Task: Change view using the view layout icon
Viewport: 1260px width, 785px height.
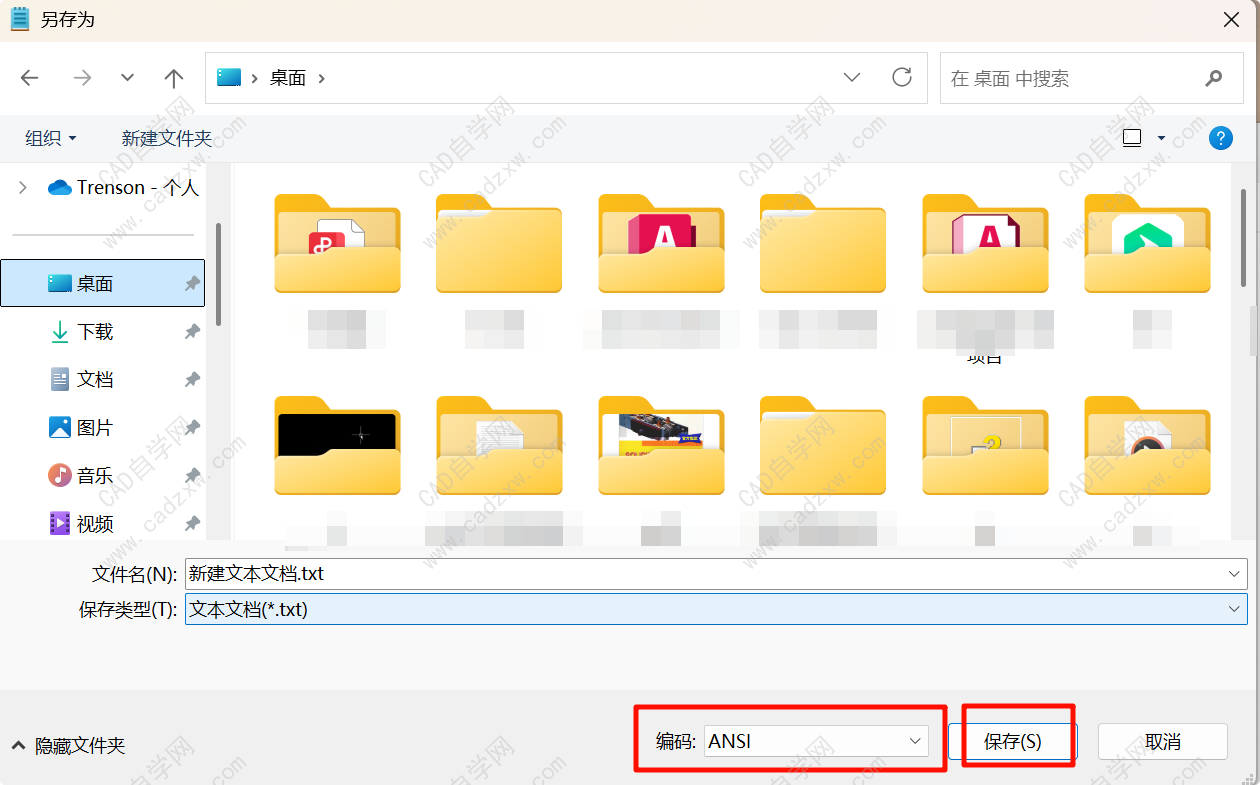Action: 1132,138
